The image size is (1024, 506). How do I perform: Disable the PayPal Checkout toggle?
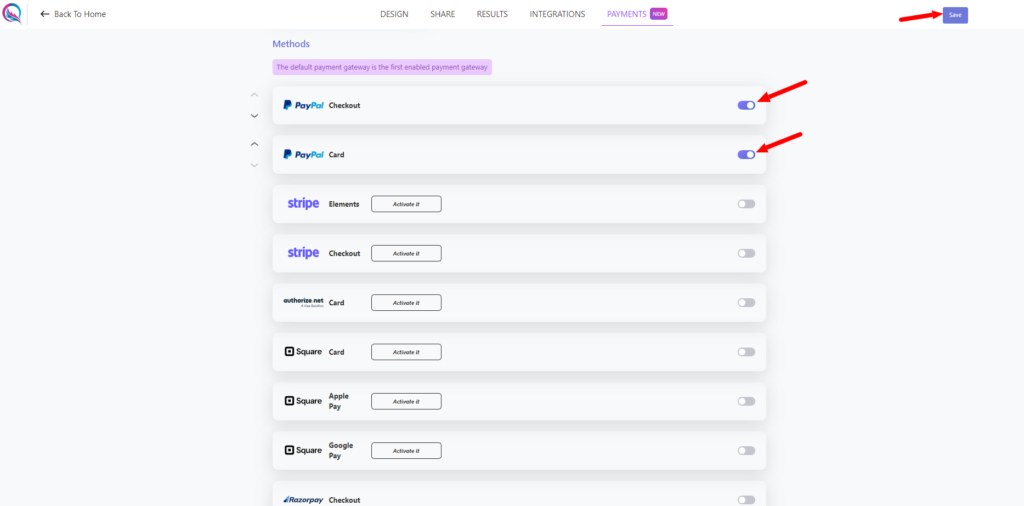point(746,105)
